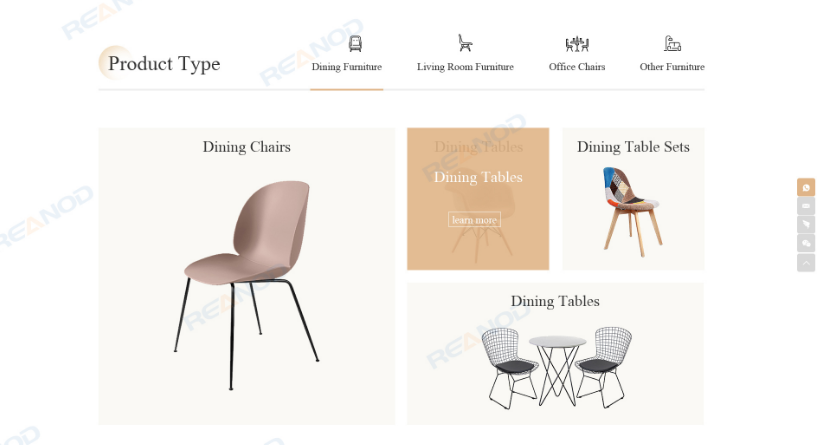The width and height of the screenshot is (838, 445).
Task: Click the Dining Furniture armchair icon
Action: pyautogui.click(x=355, y=43)
